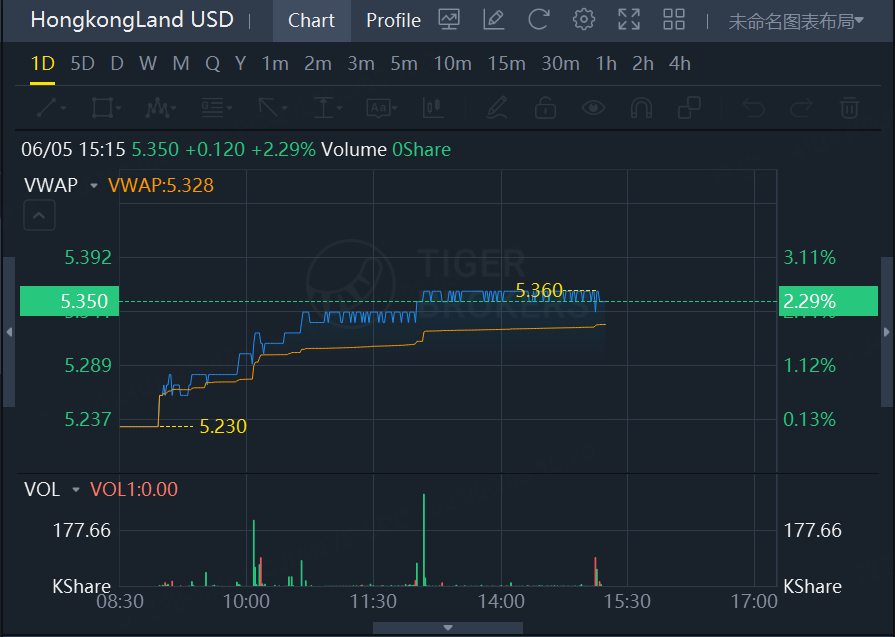The image size is (895, 637).
Task: Delete drawings with the trash icon
Action: coord(849,107)
